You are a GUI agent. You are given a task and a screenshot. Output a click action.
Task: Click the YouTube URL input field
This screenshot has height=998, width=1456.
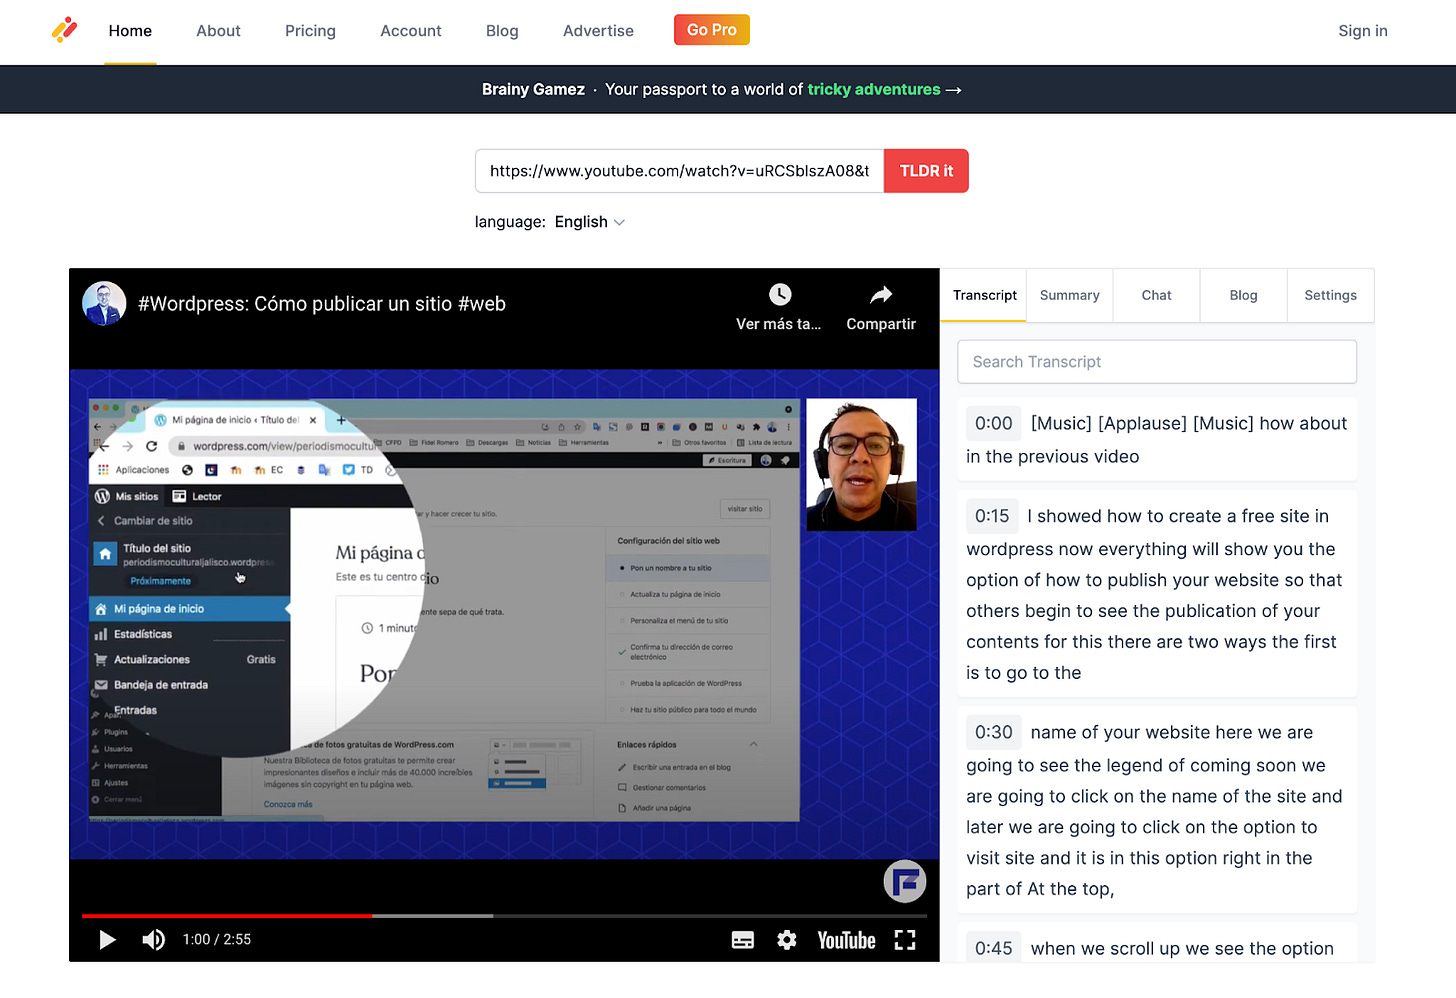click(679, 171)
